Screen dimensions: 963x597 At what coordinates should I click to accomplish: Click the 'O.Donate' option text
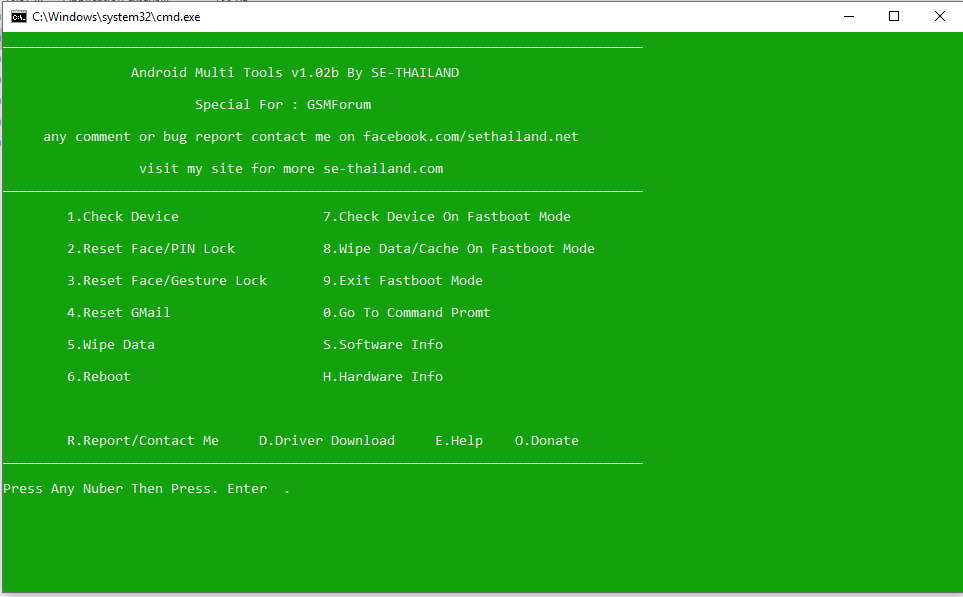(547, 441)
